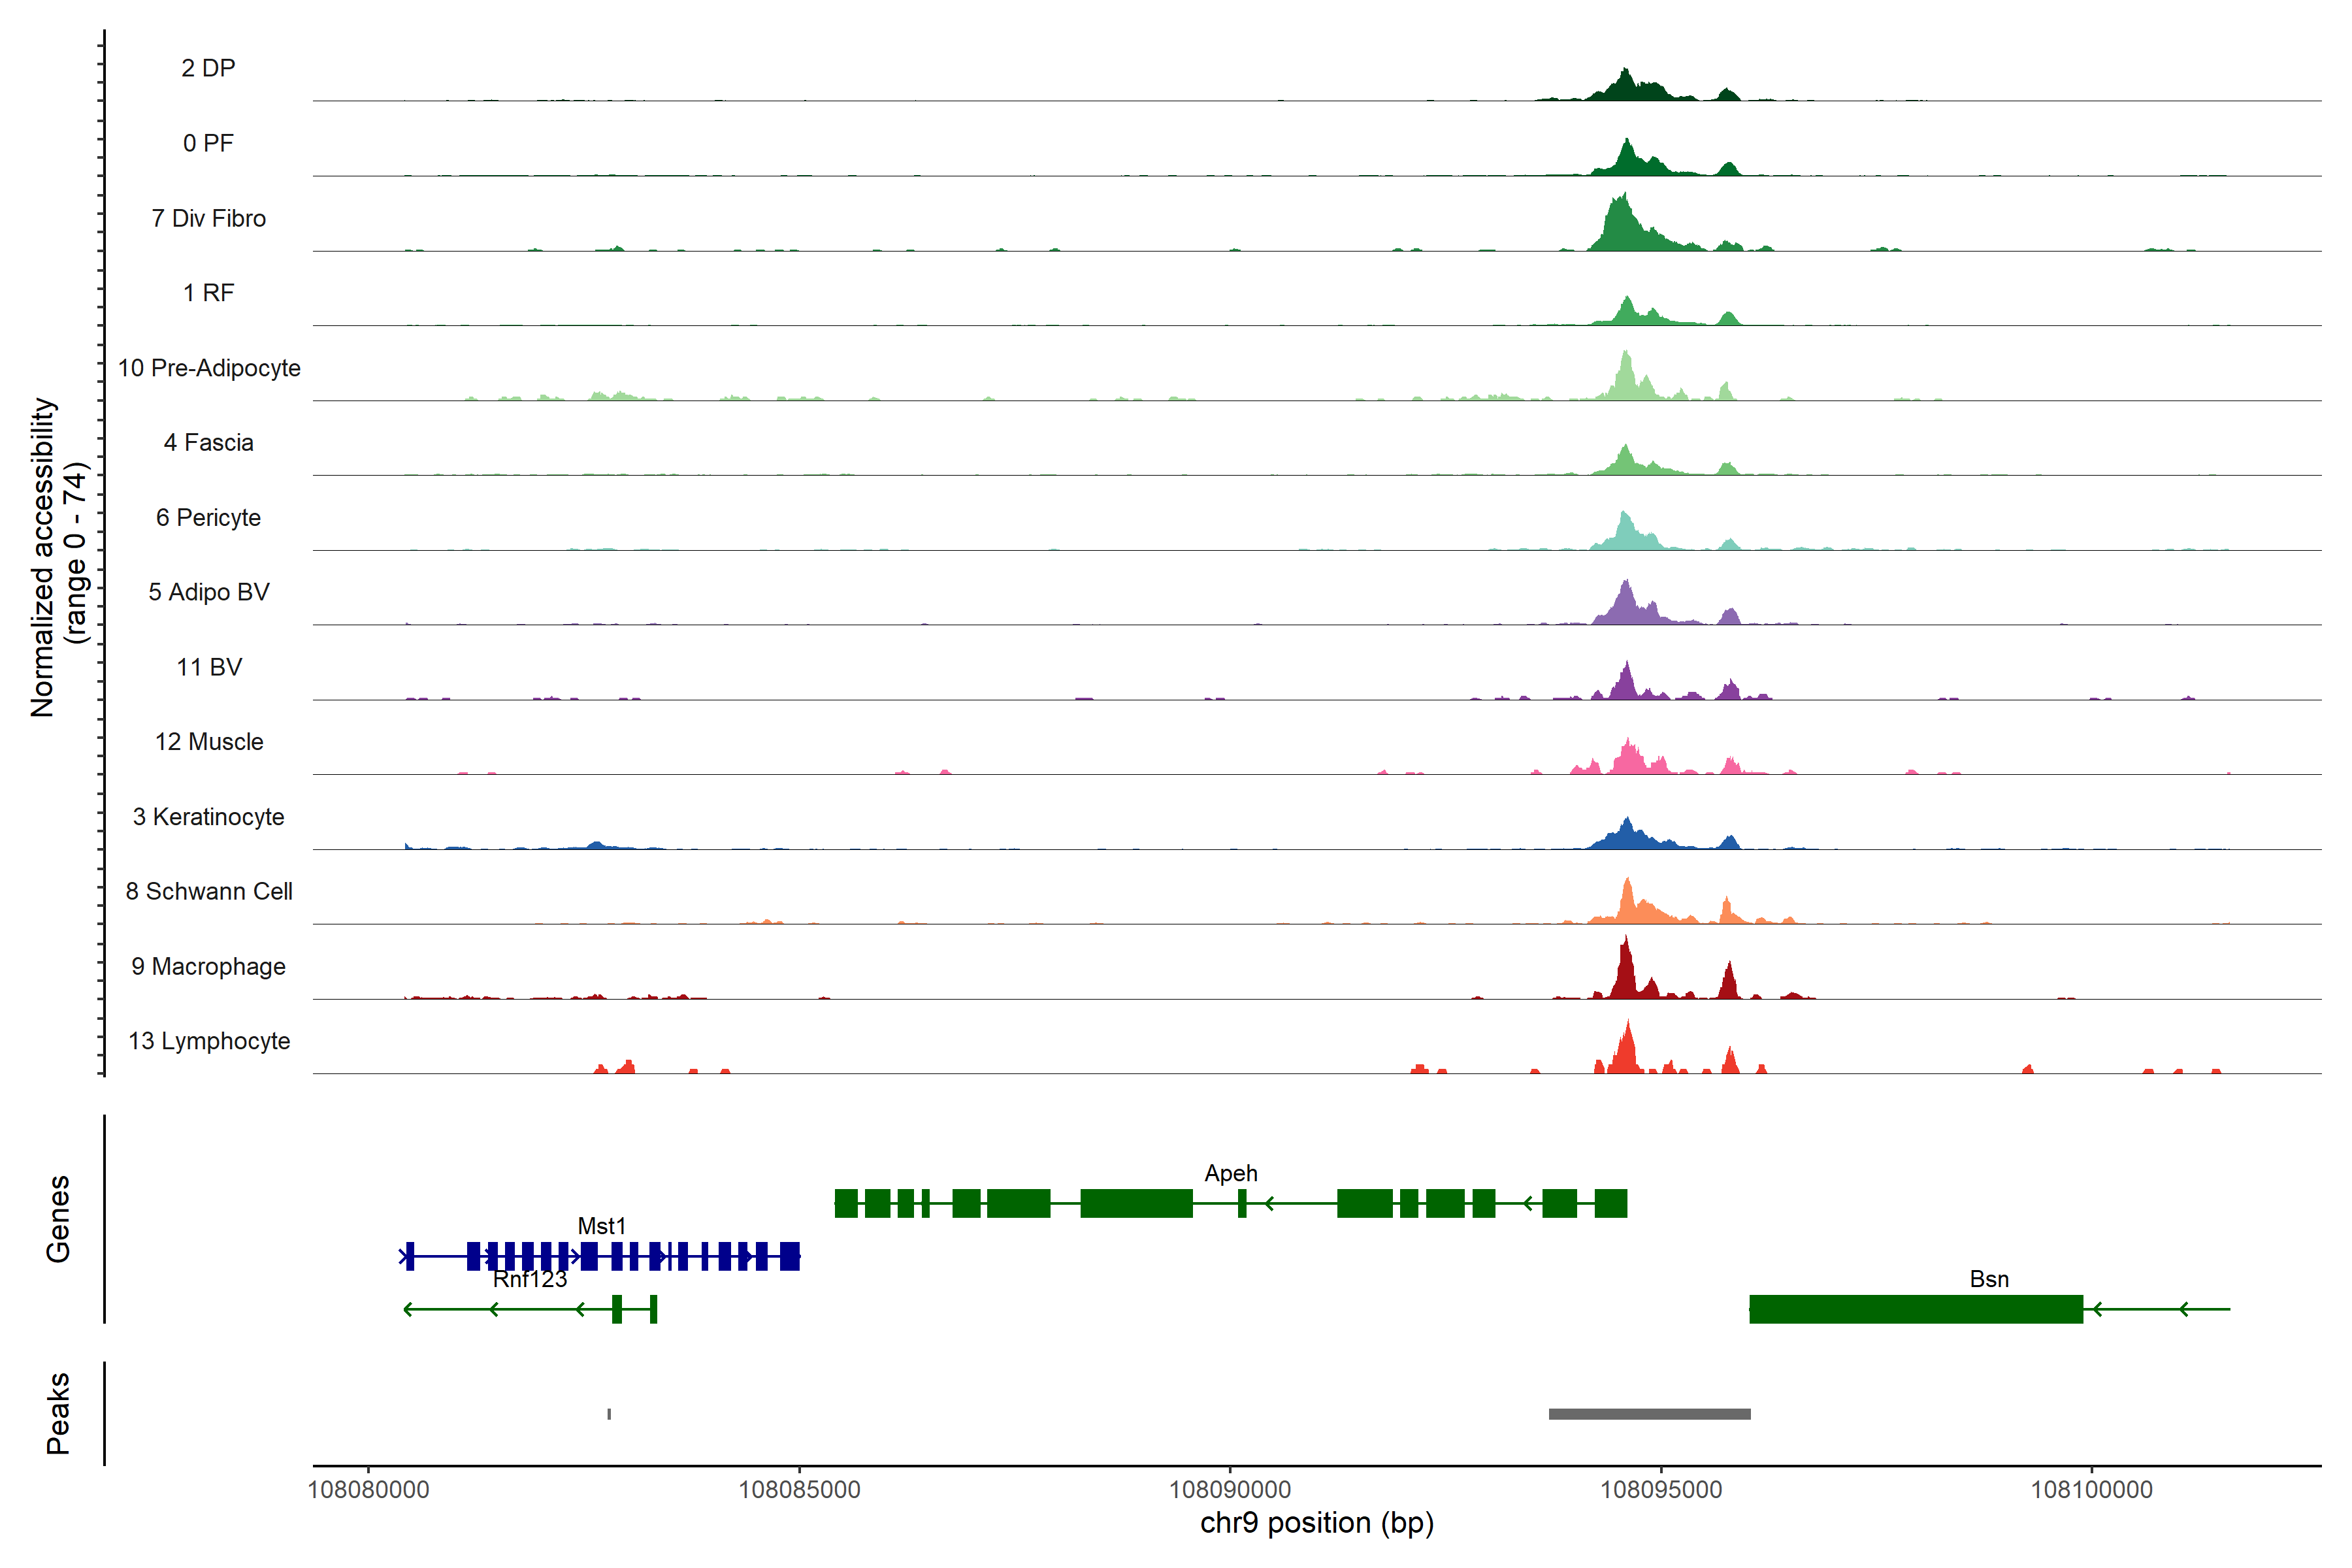Image resolution: width=2352 pixels, height=1568 pixels.
Task: Click the wide gray peak bar
Action: pos(1649,1414)
